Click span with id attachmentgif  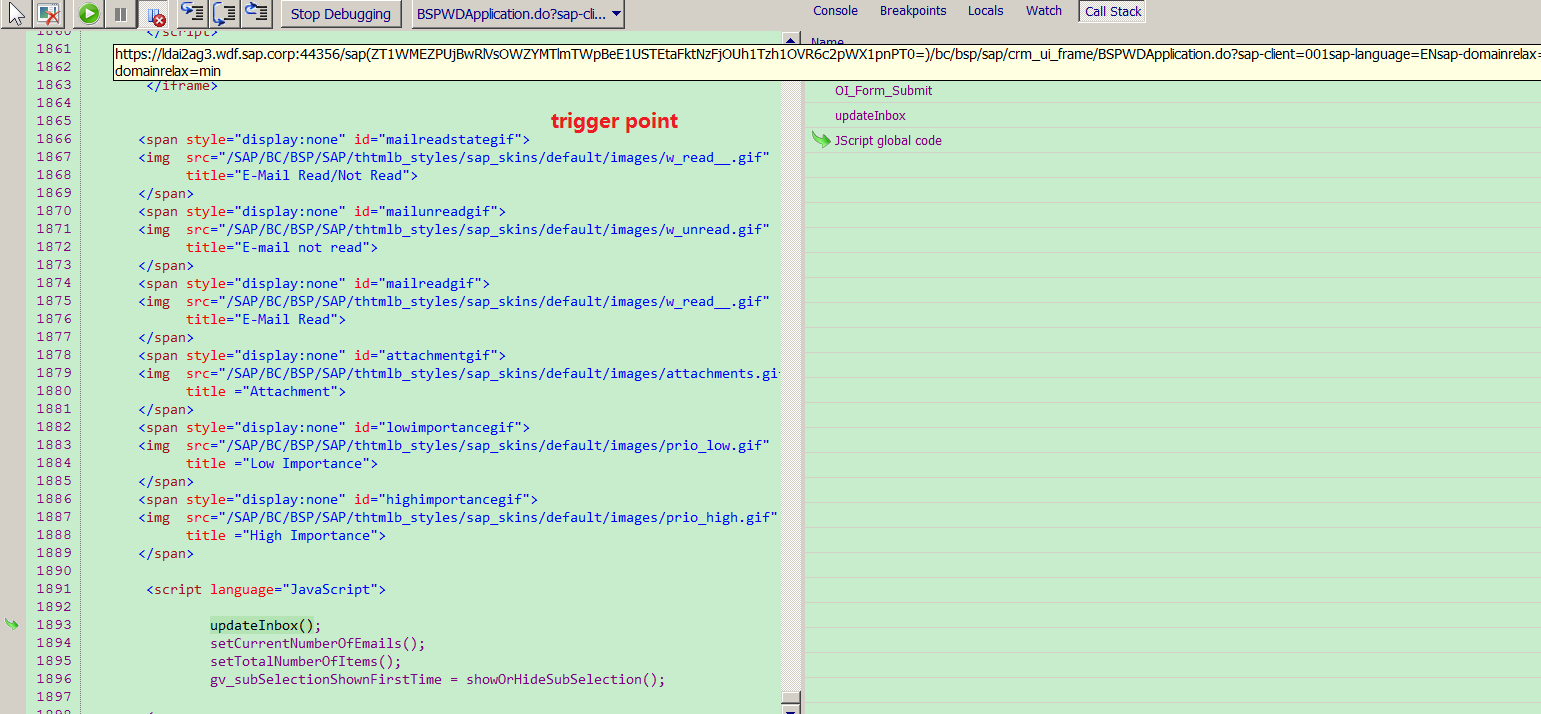click(x=322, y=355)
